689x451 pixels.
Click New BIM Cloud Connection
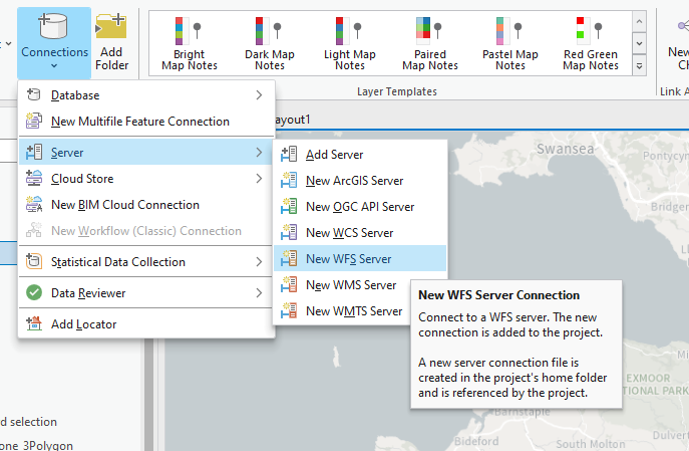125,205
